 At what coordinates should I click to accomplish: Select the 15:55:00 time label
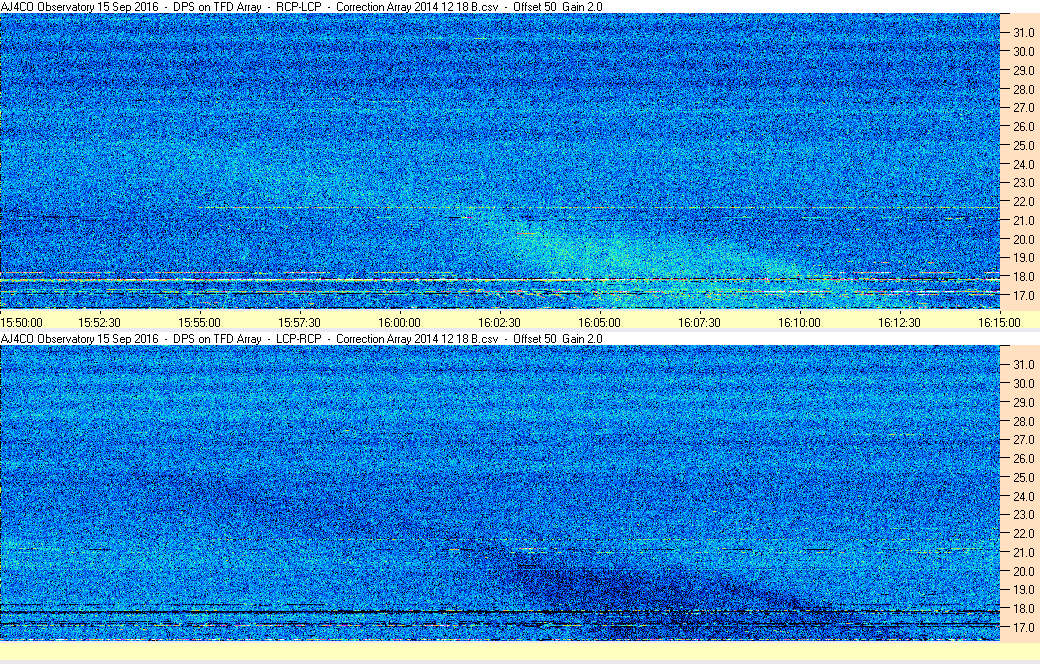pos(199,322)
